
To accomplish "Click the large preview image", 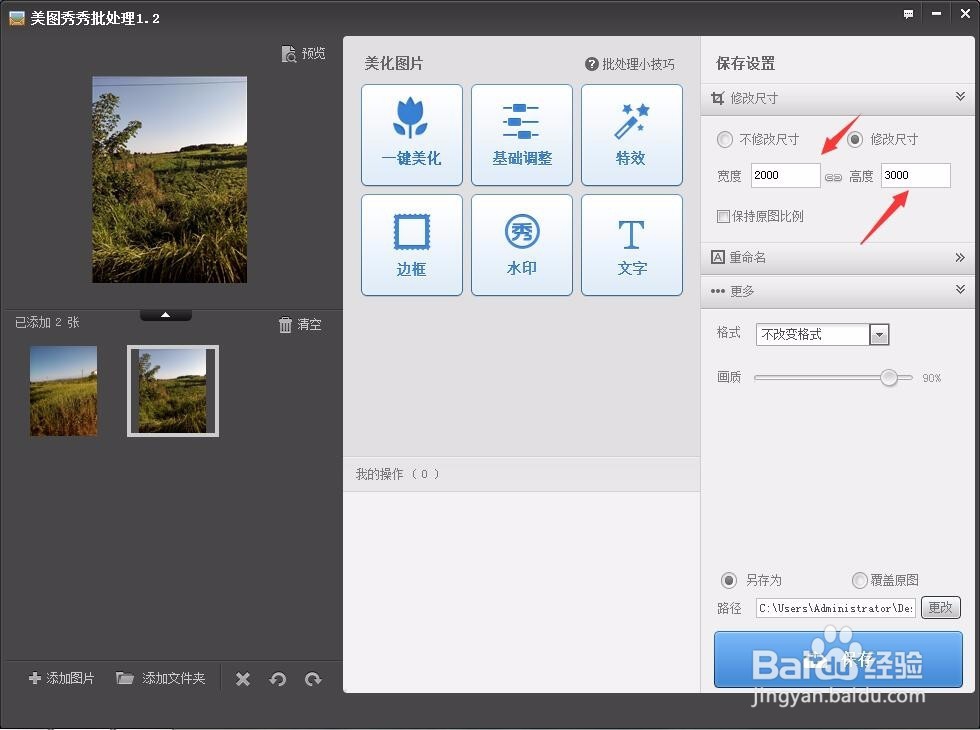I will click(x=169, y=180).
